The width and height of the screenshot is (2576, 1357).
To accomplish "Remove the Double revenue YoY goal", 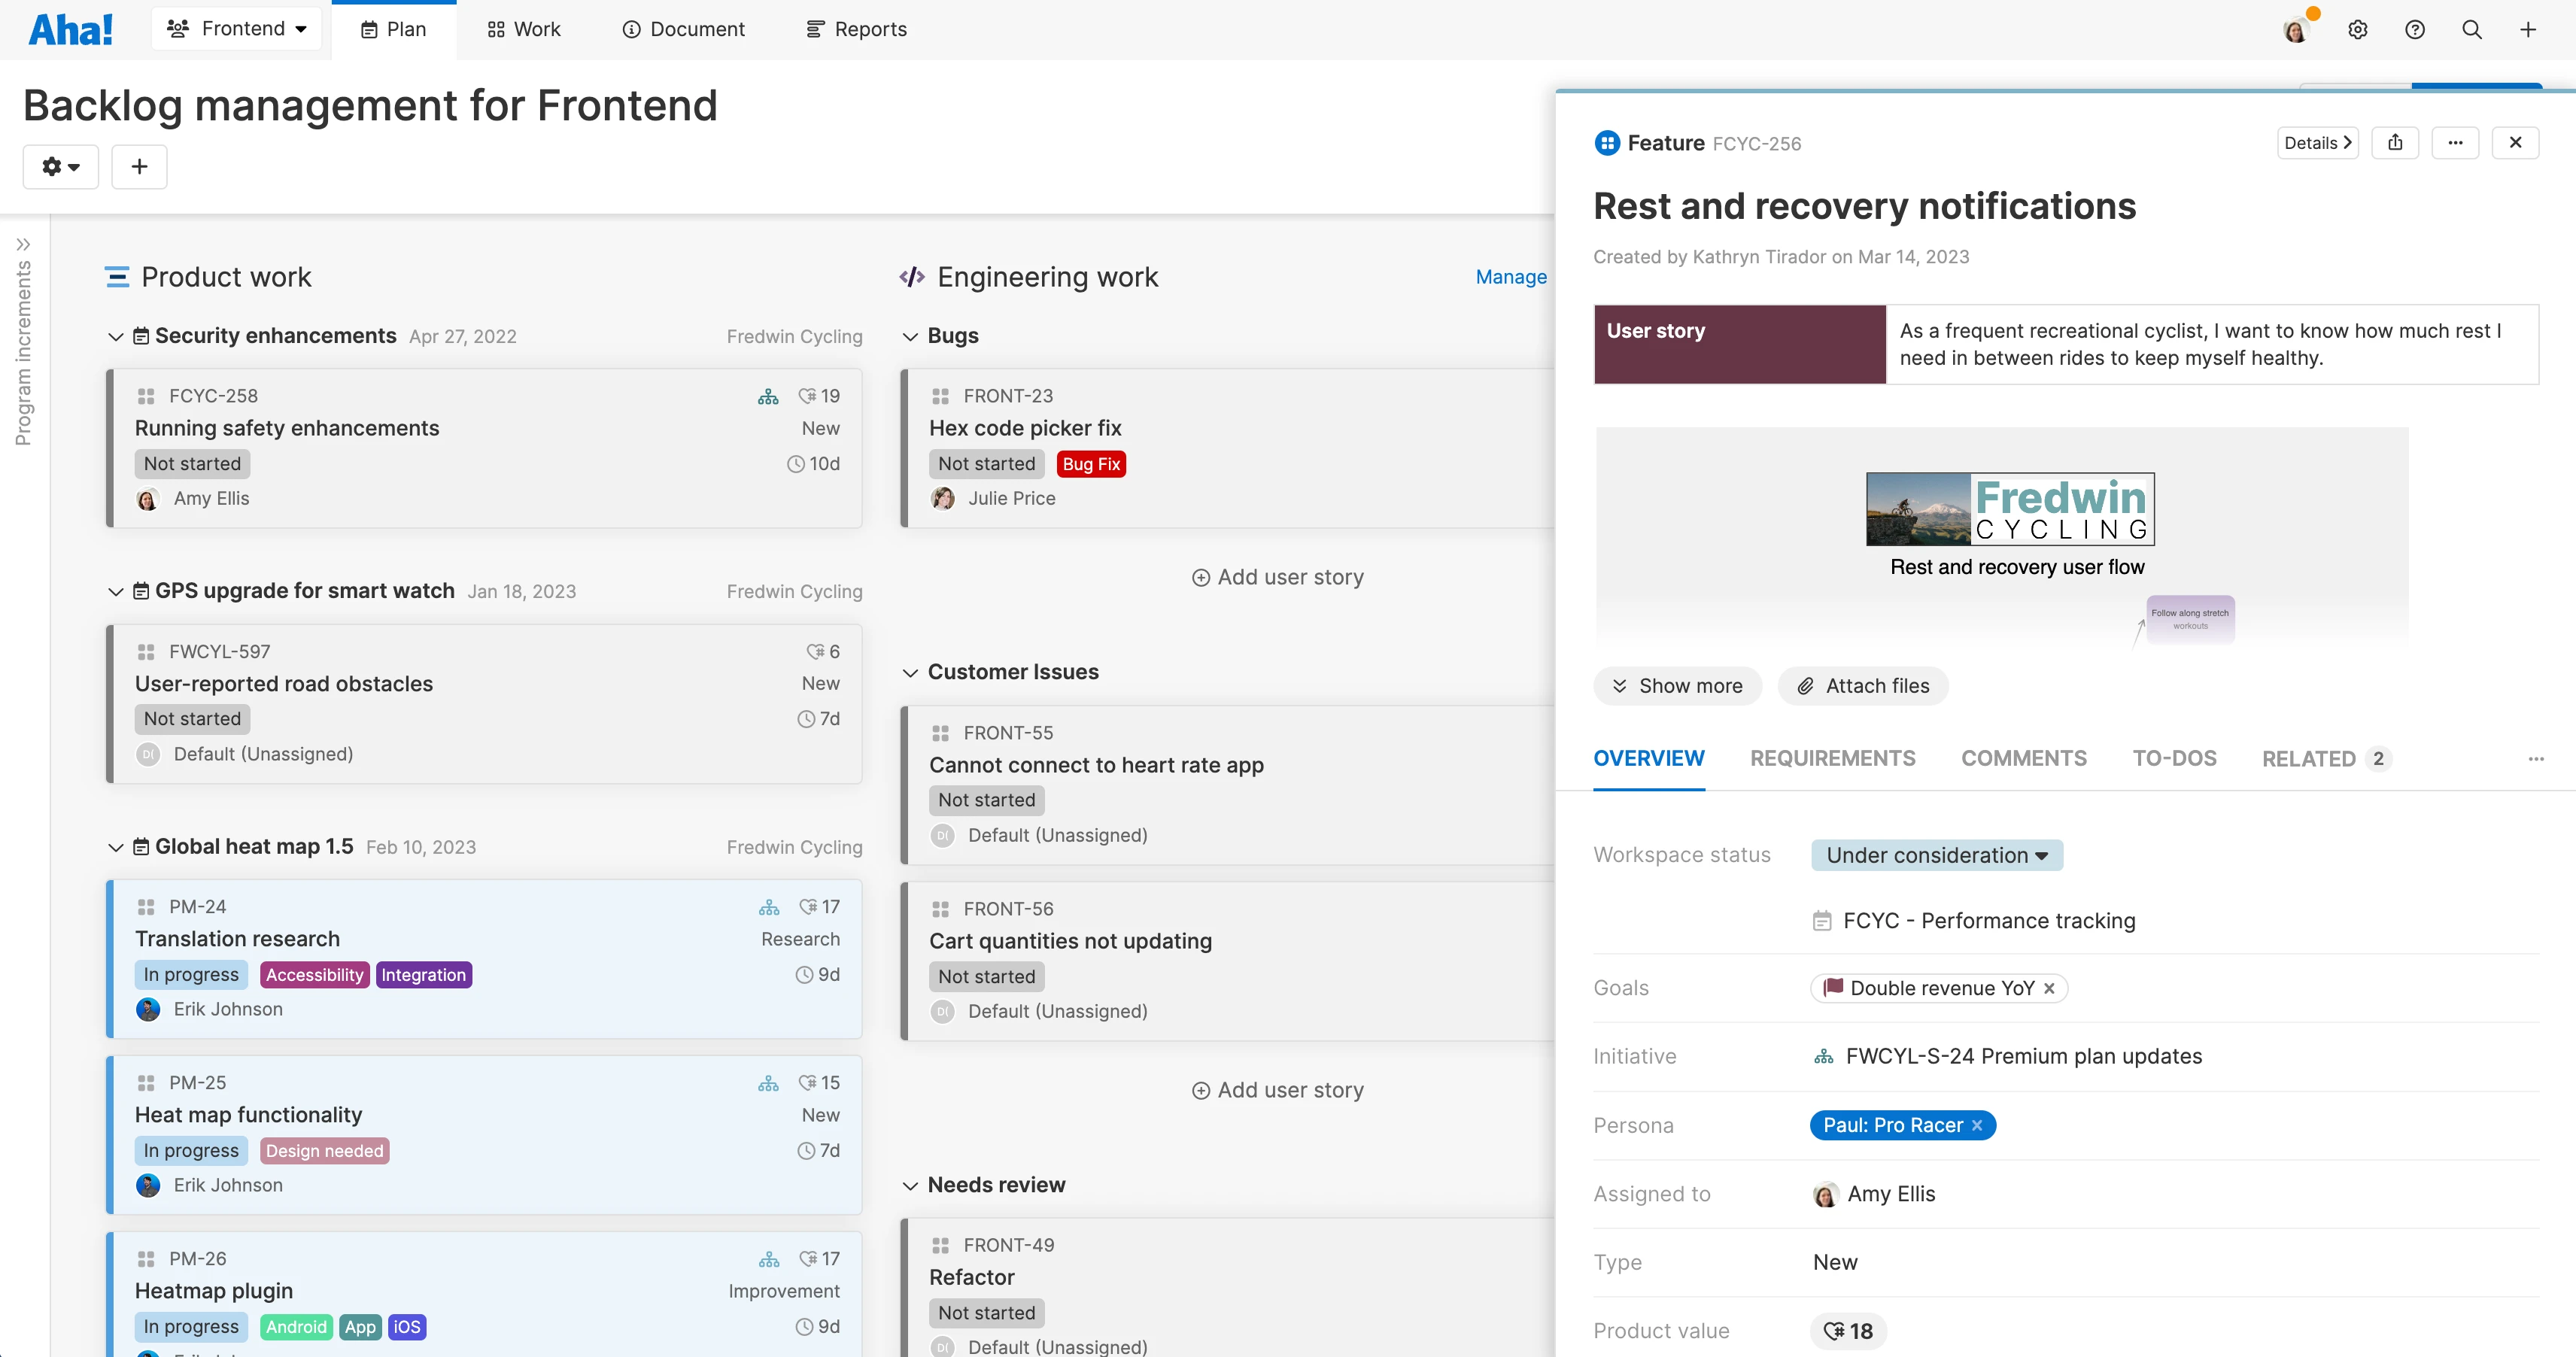I will click(2049, 989).
